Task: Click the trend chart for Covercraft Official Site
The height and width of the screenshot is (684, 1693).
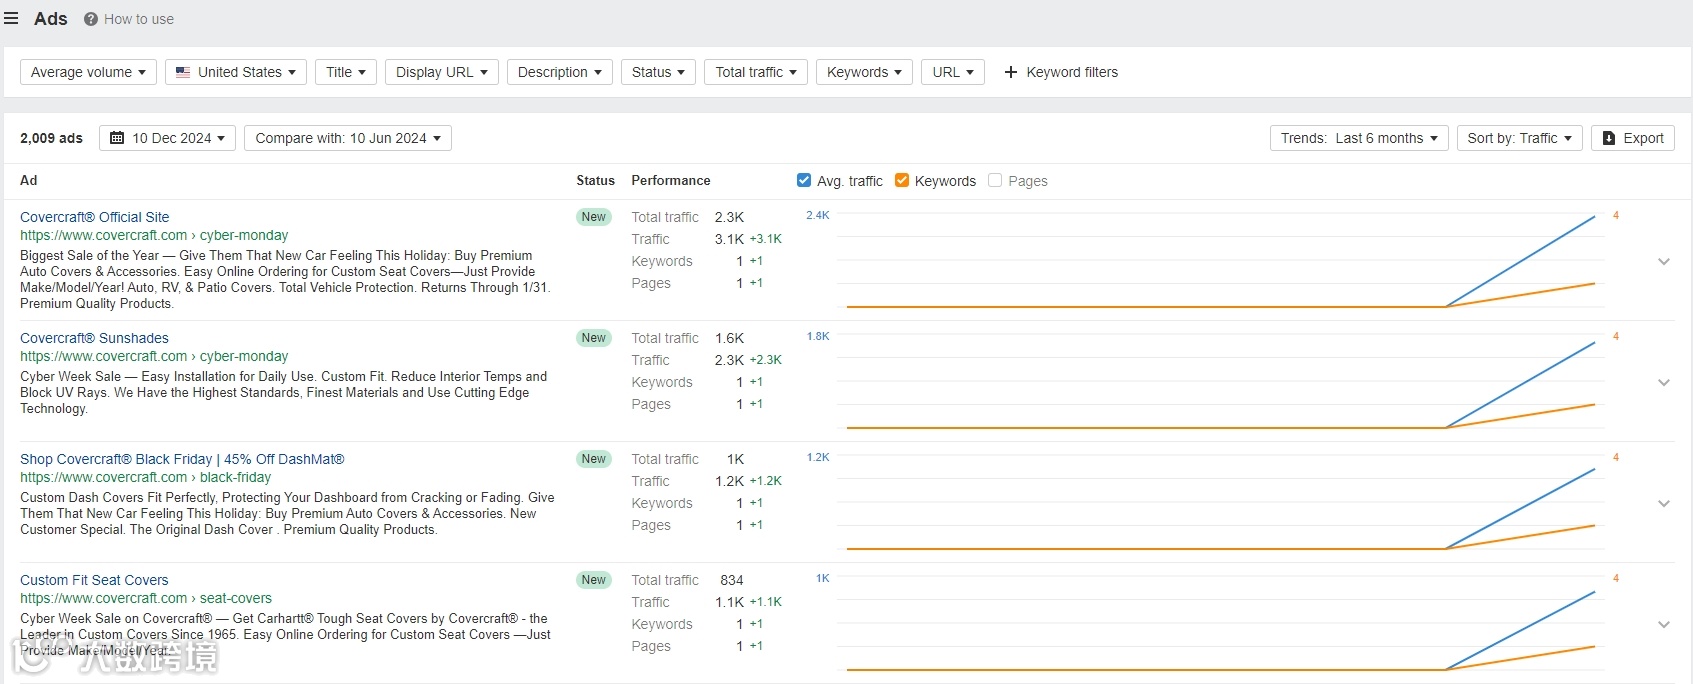Action: pos(1220,261)
